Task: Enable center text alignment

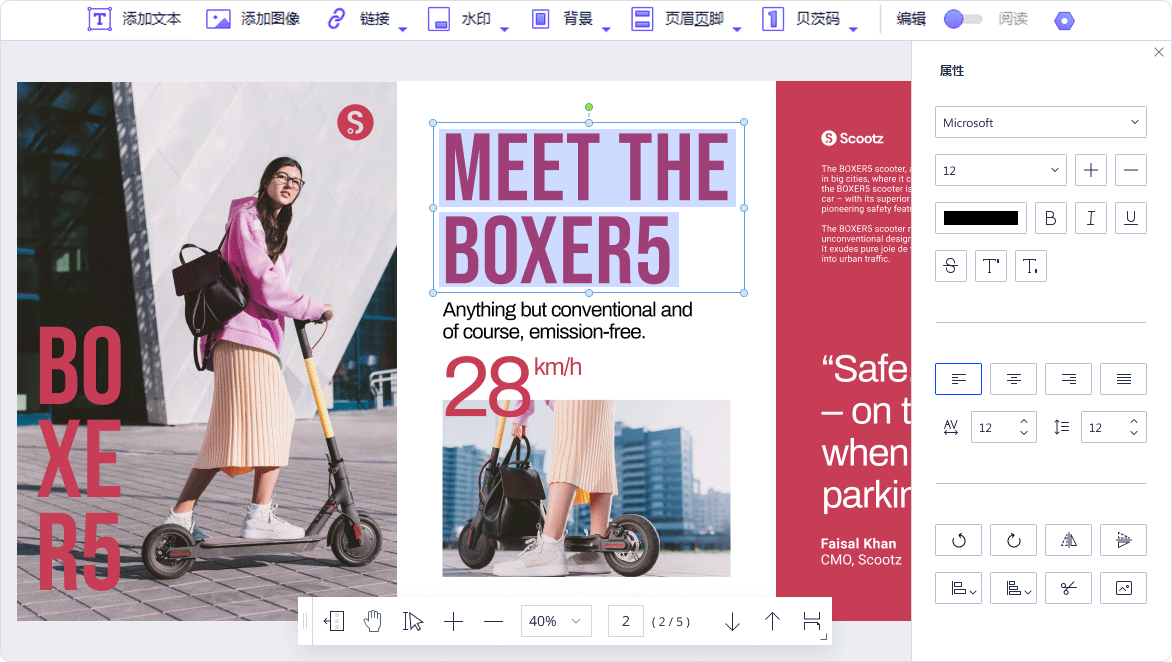Action: coord(1013,379)
